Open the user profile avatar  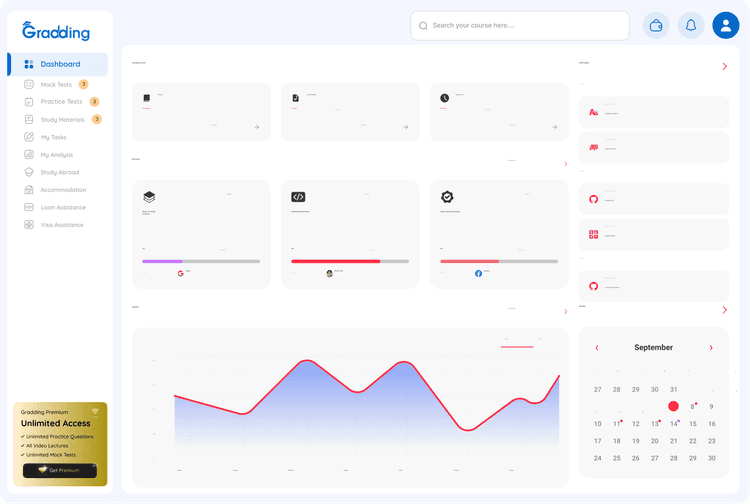[x=726, y=25]
